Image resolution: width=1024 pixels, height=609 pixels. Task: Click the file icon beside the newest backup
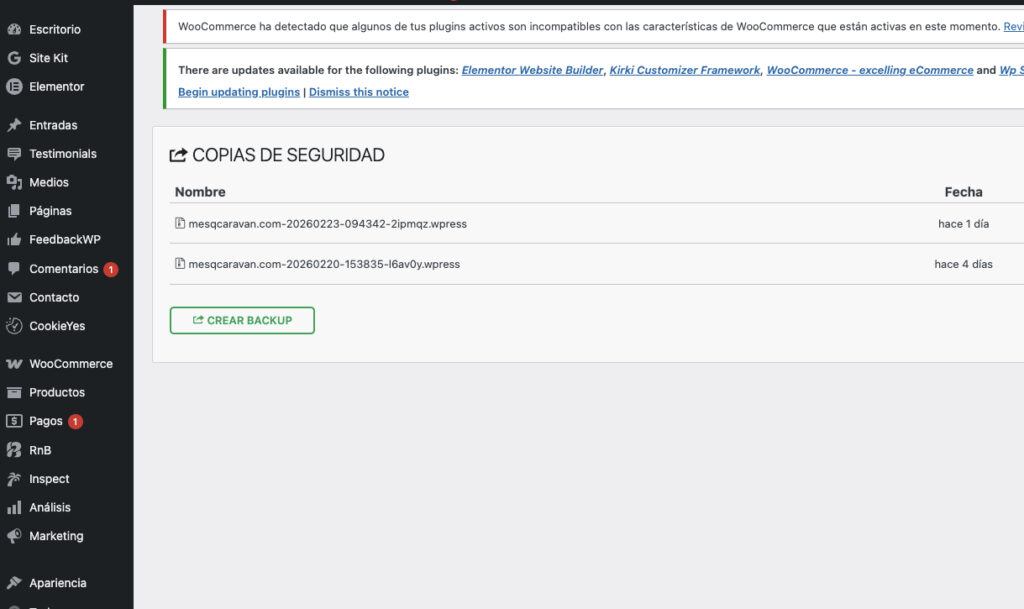181,224
